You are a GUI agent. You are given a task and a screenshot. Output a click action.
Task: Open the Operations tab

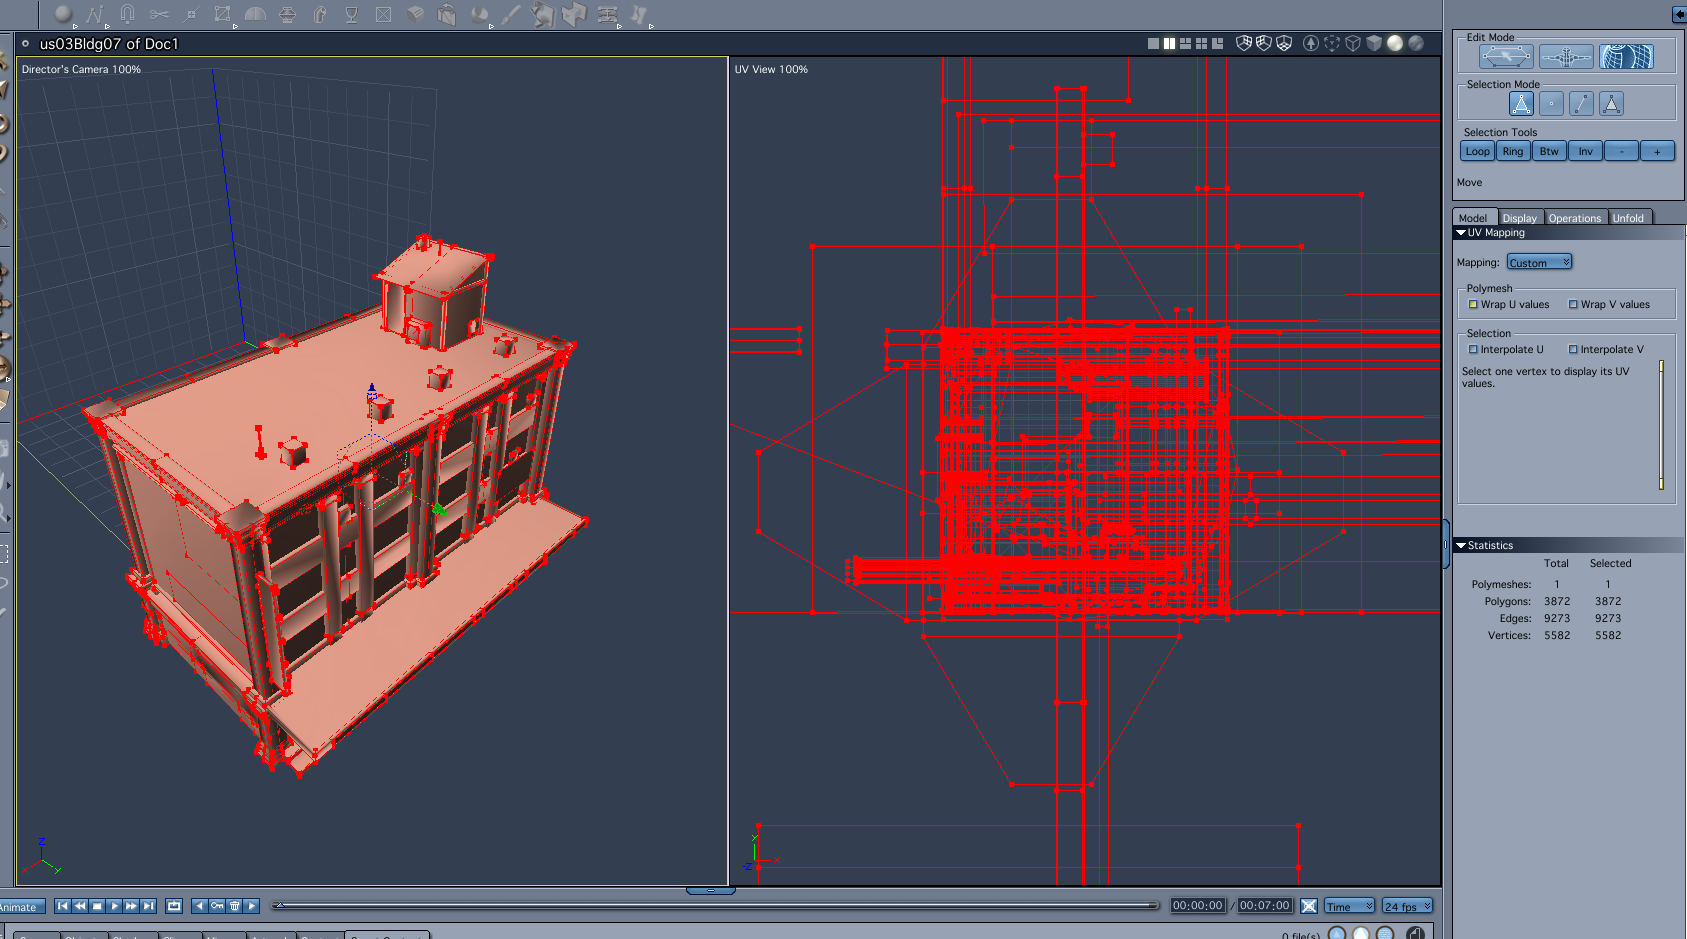1575,217
